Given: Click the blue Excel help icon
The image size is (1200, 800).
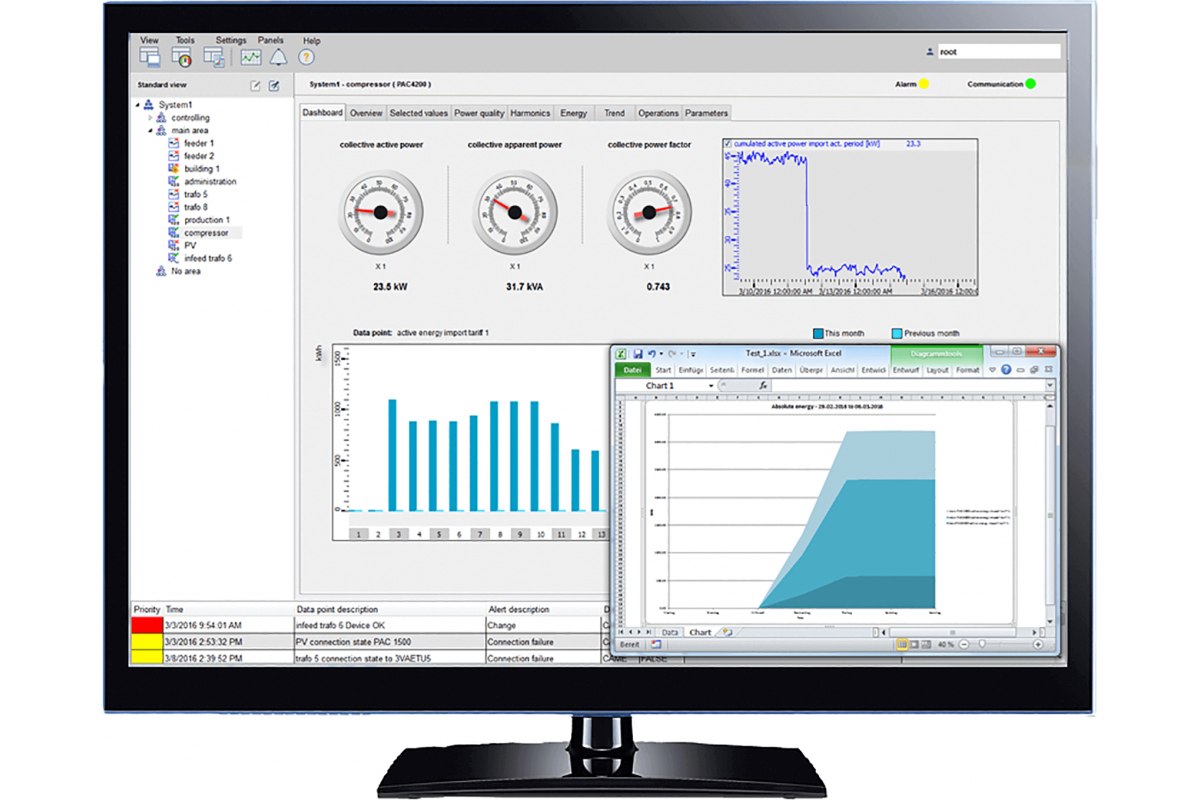Looking at the screenshot, I should pos(1007,370).
